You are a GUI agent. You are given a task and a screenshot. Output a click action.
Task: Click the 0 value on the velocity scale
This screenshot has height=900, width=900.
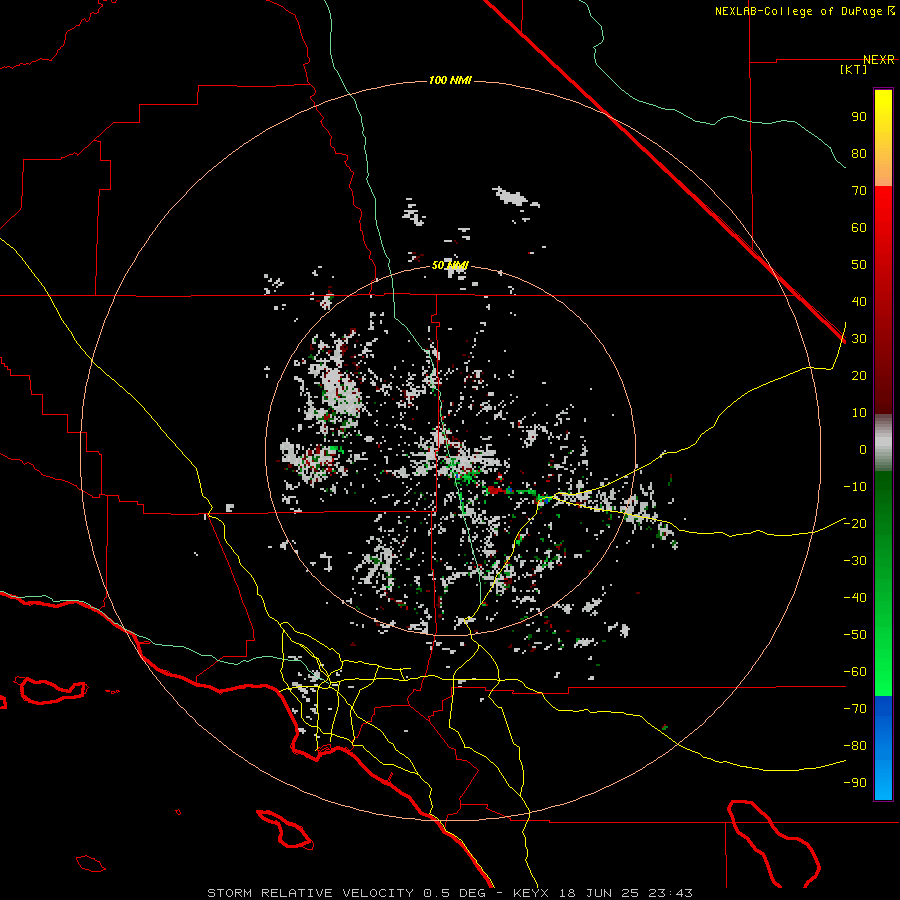863,449
